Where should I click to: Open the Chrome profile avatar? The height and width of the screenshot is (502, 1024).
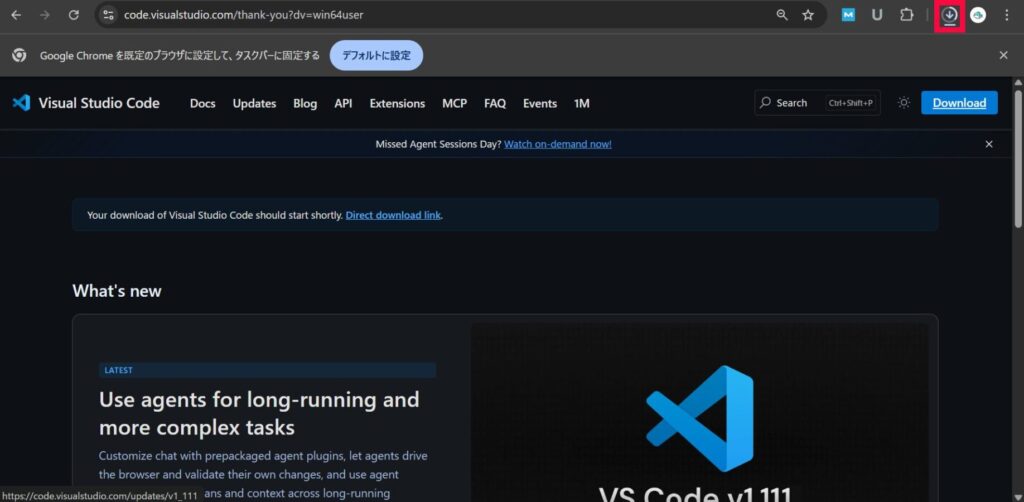tap(978, 15)
